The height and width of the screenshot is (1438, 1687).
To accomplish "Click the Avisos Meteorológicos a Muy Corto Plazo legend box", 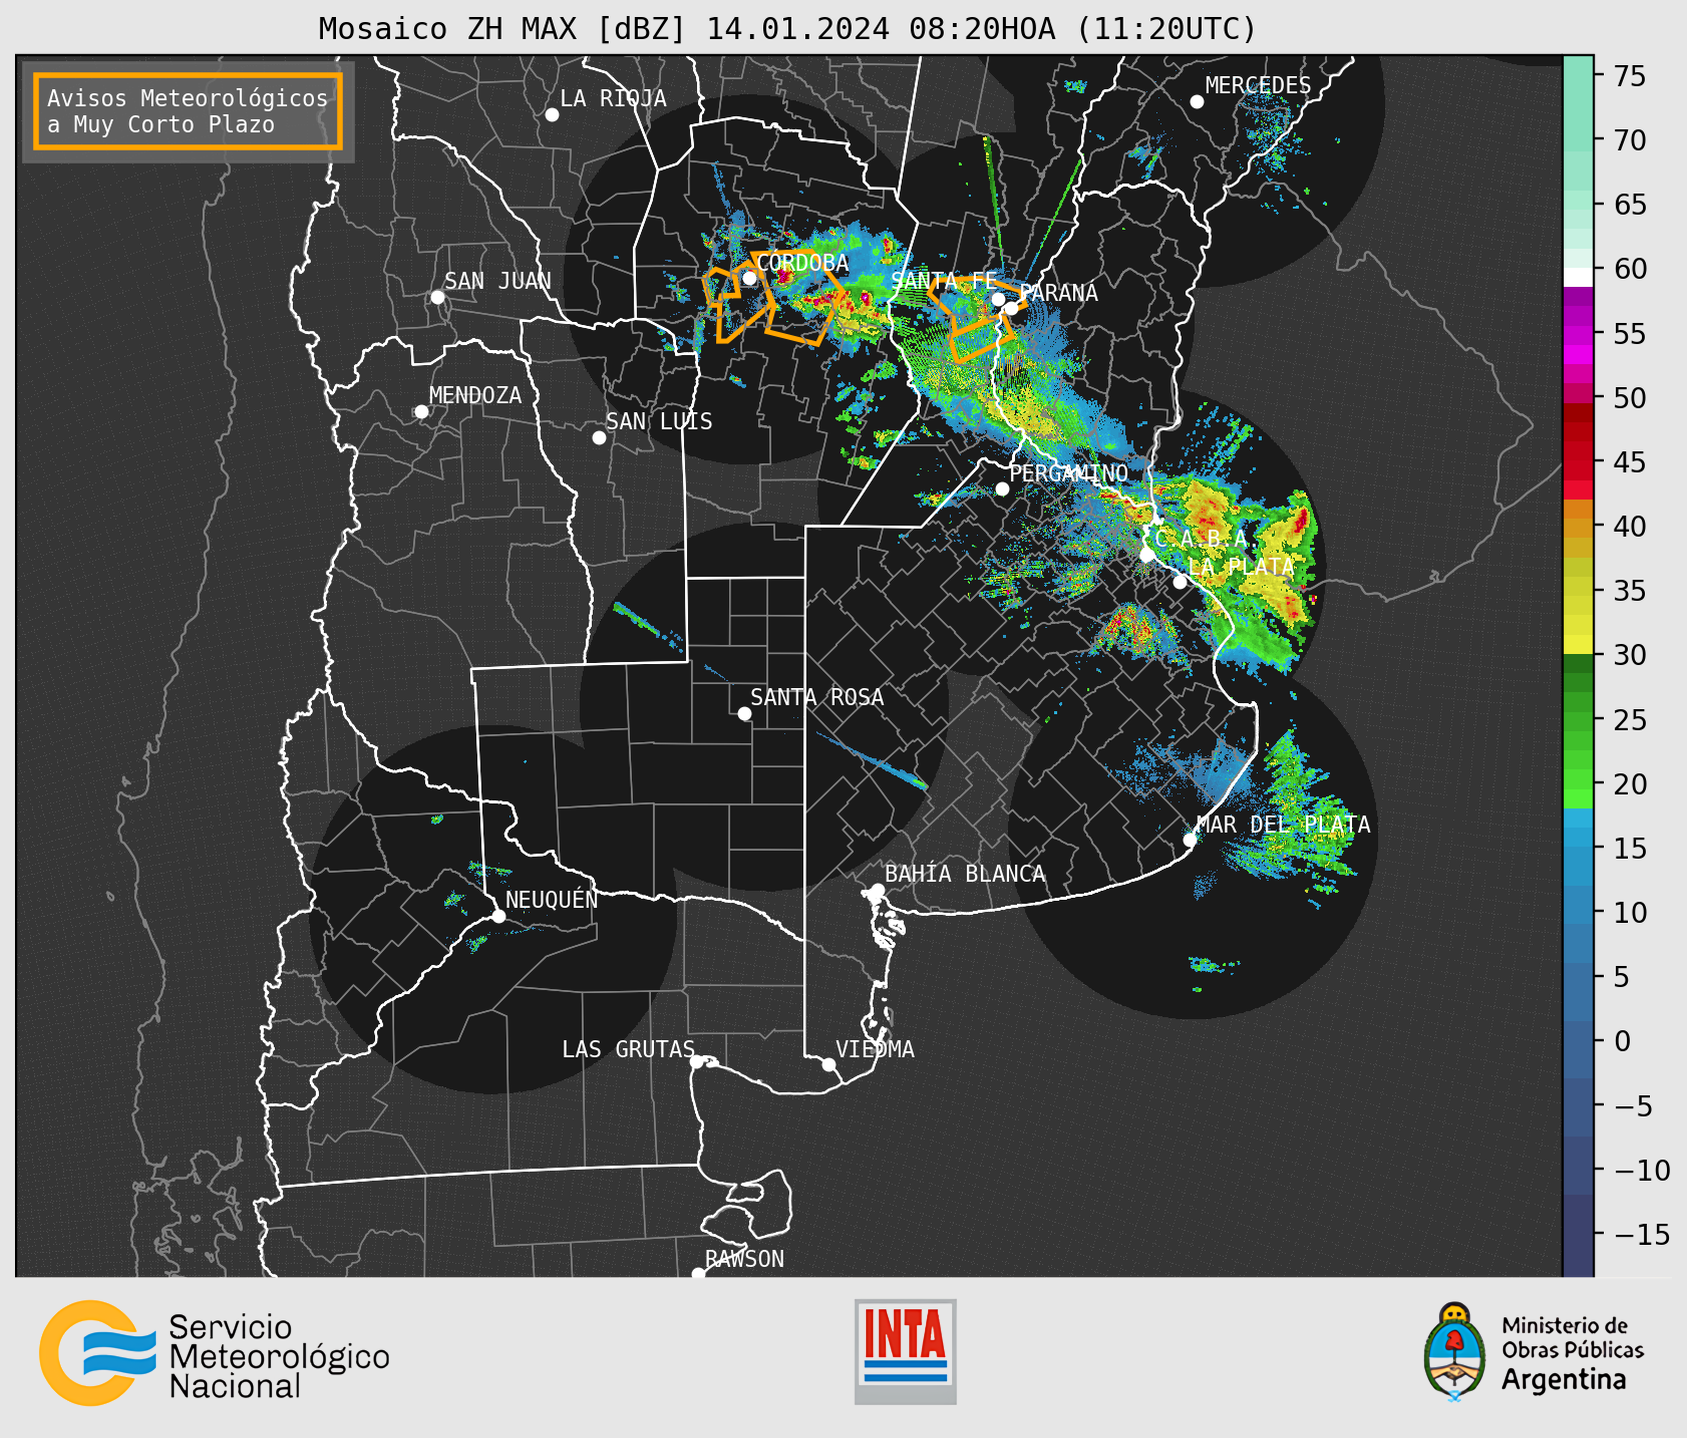I will pos(188,111).
